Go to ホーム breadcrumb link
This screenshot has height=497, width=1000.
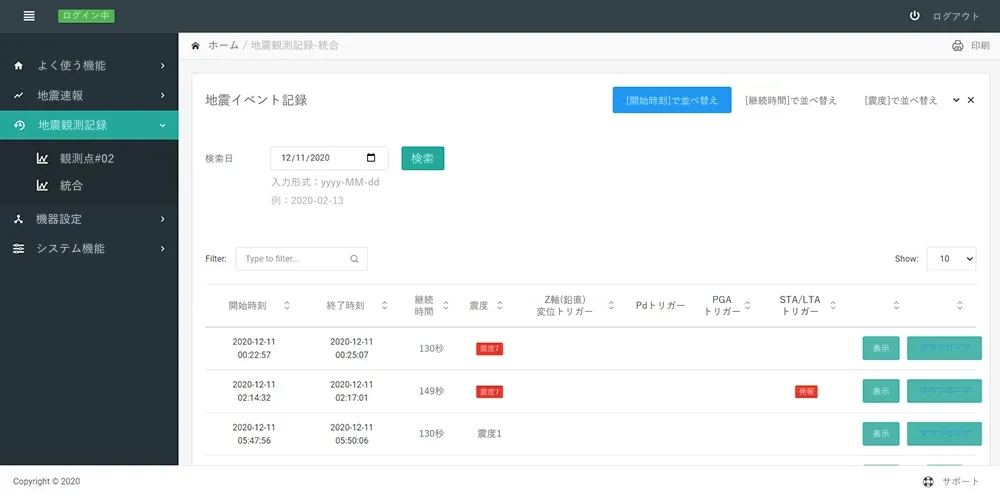[223, 45]
